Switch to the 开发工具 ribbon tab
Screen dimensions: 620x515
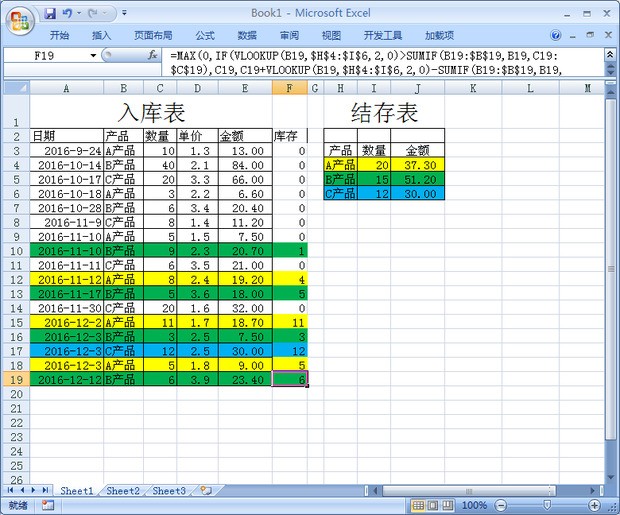pyautogui.click(x=383, y=36)
